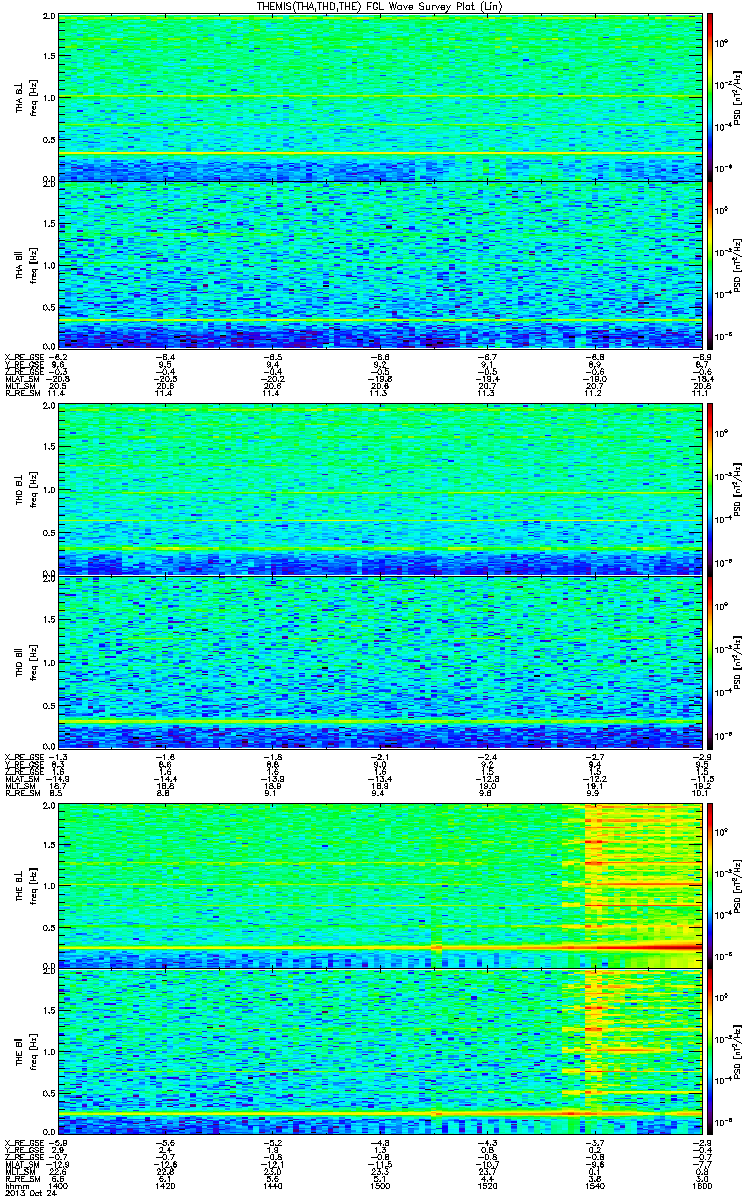Click the PSD [nT²/Hz] label of THA B⊥
The image size is (750, 1200).
pos(736,99)
